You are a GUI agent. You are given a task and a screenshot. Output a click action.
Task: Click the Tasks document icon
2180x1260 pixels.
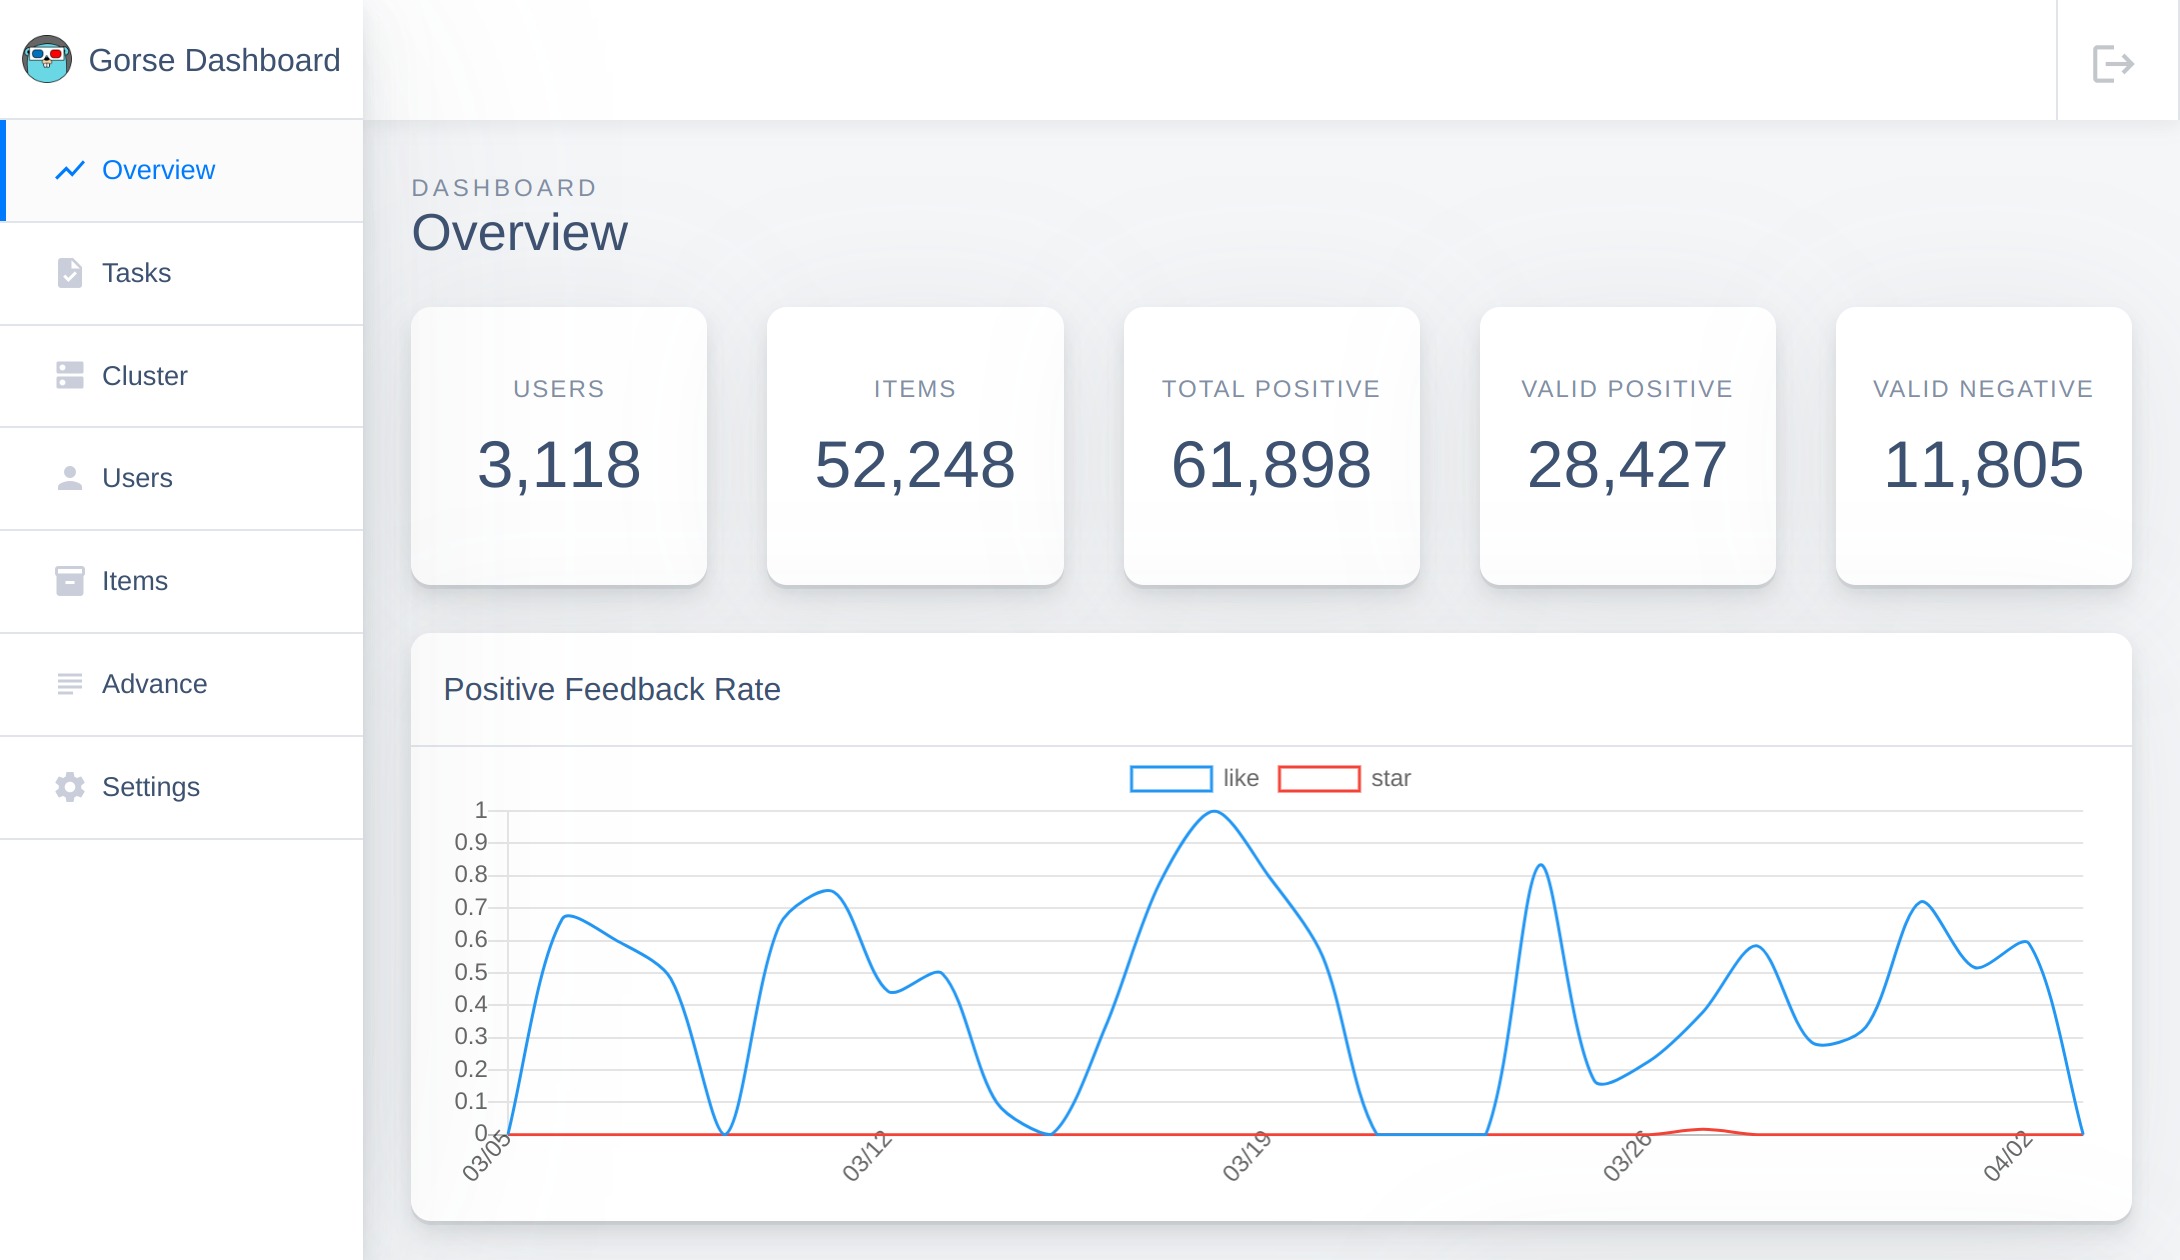pos(69,273)
